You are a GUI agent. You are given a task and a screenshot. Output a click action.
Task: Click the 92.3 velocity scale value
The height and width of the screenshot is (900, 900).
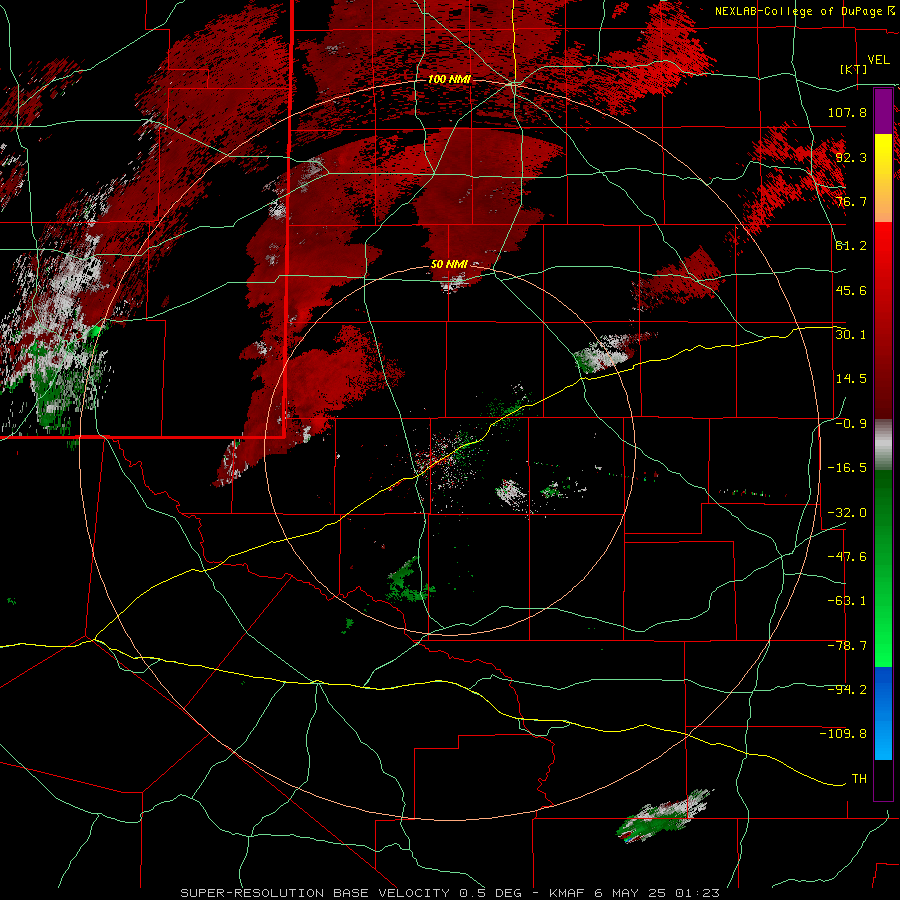click(851, 157)
